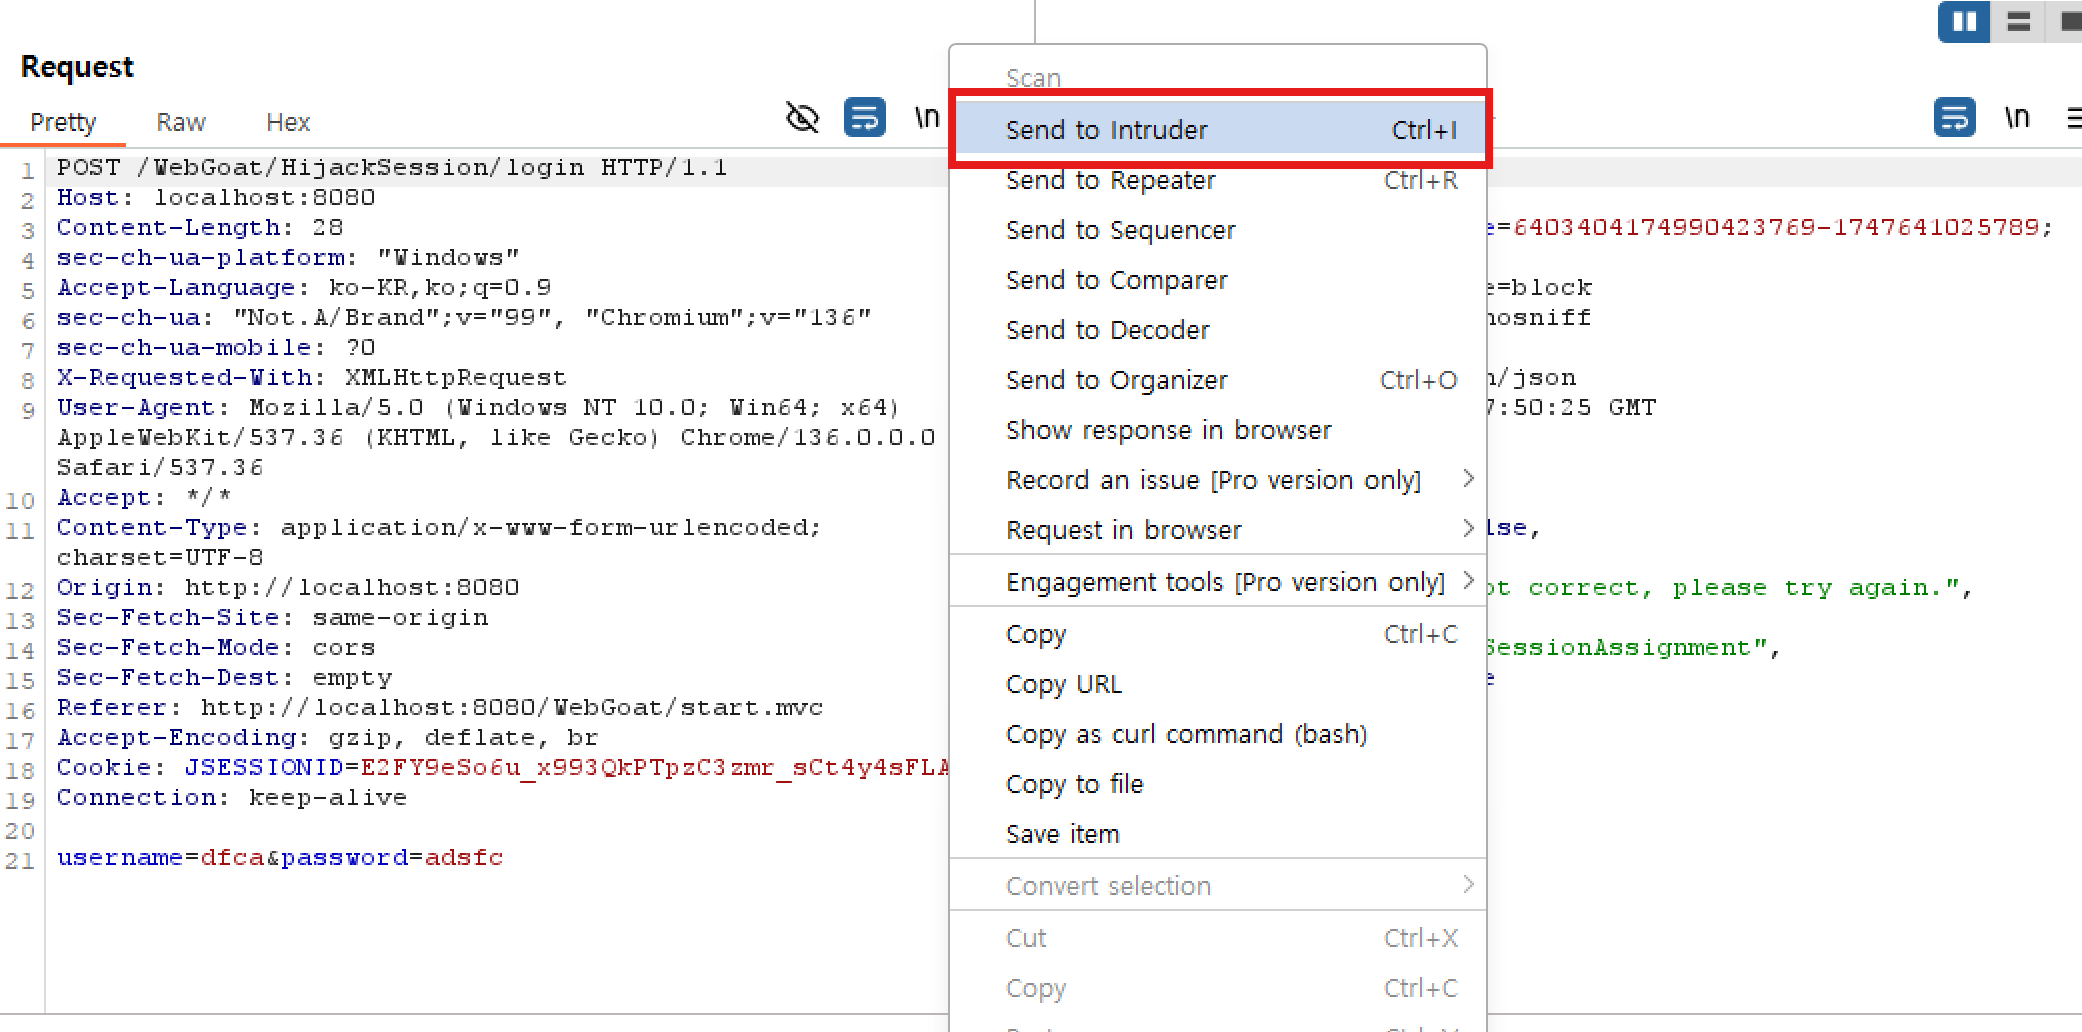Toggle the Request panel word wrap icon
Image resolution: width=2082 pixels, height=1032 pixels.
pos(865,117)
